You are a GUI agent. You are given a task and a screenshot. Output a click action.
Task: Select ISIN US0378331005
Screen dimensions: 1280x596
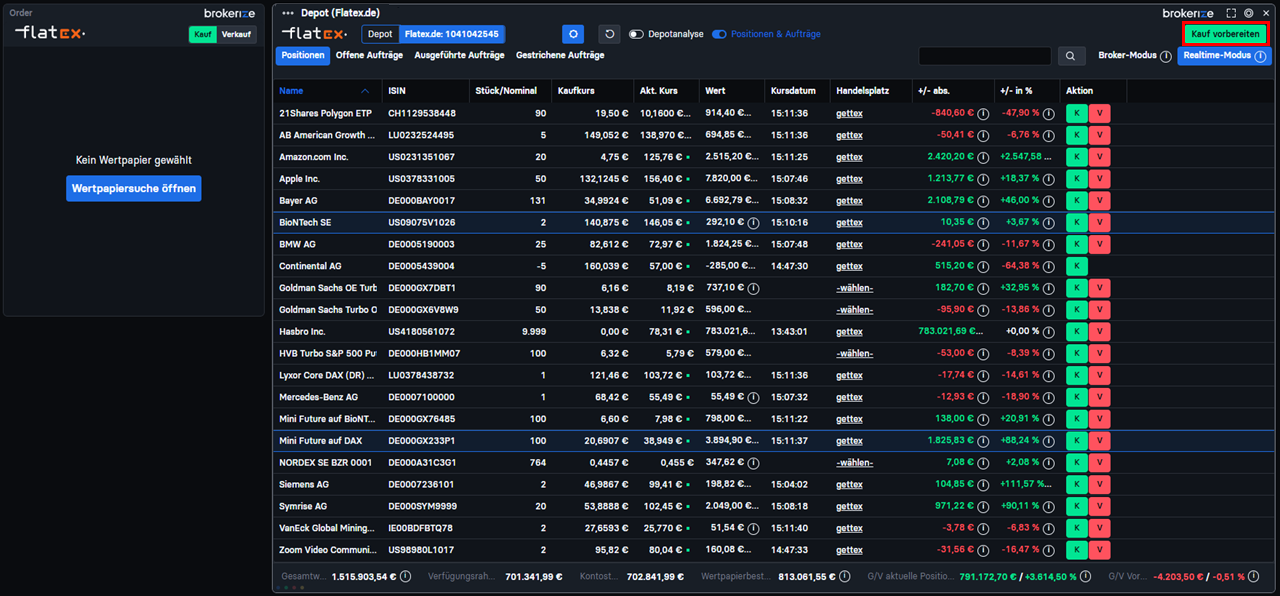421,178
